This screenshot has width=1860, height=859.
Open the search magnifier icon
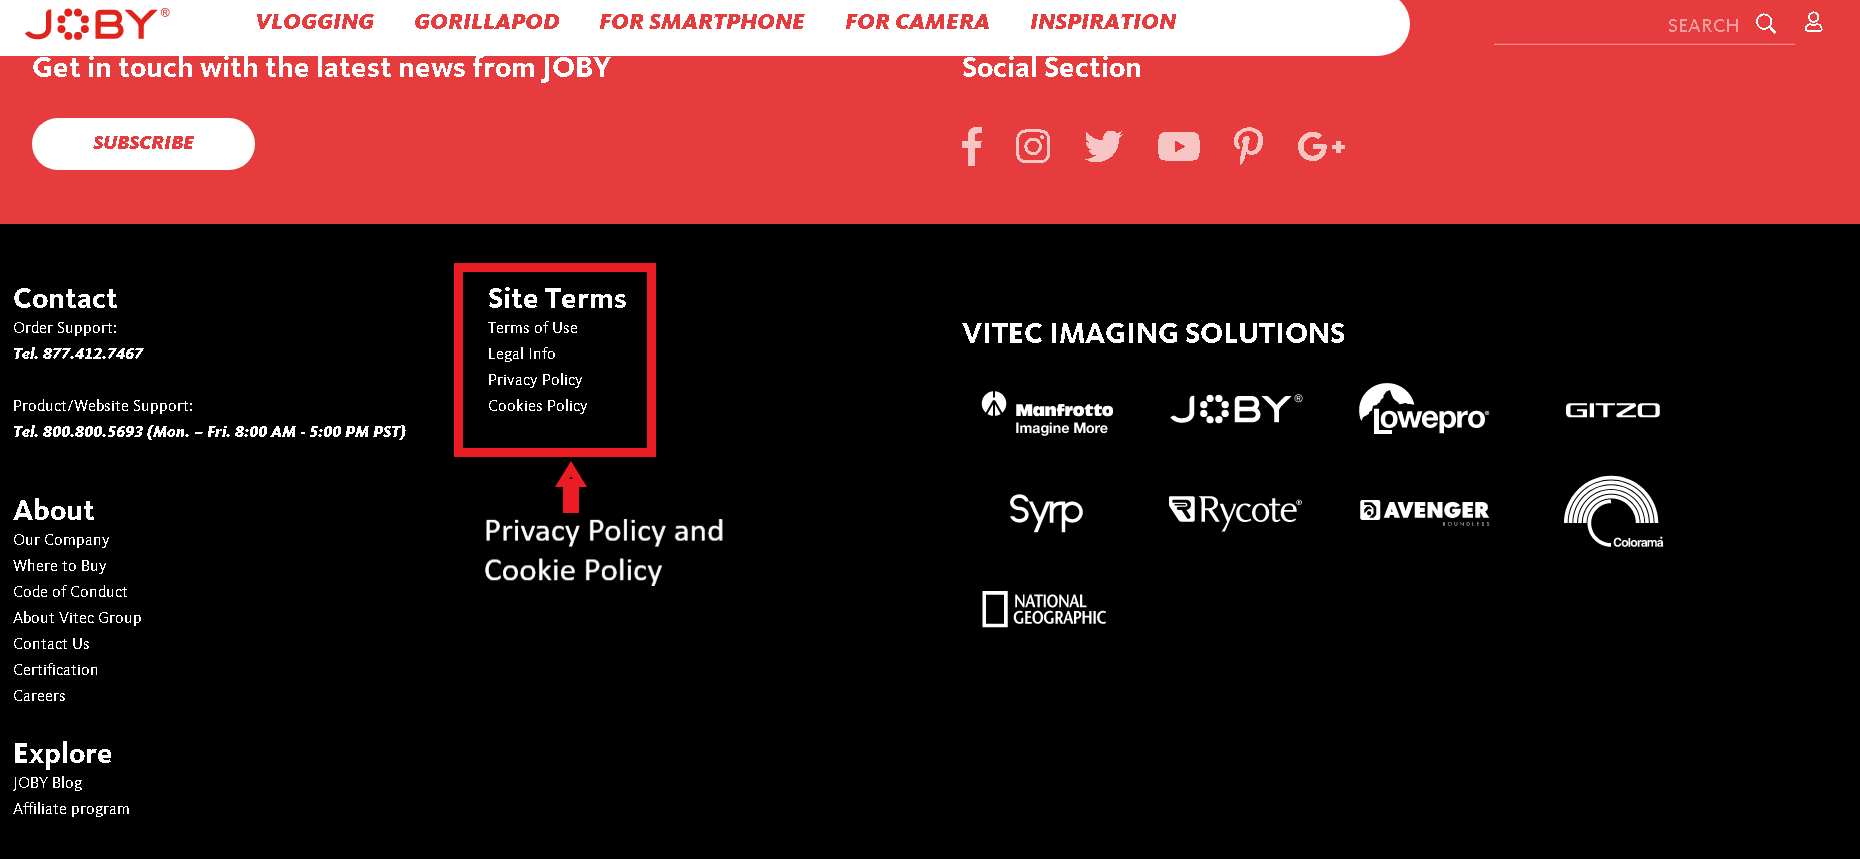coord(1766,24)
